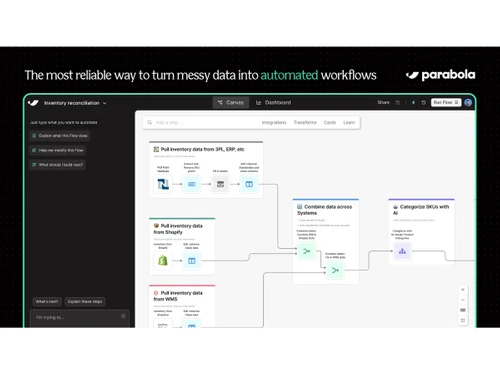
Task: Click the 'Explain these steps' chip
Action: [85, 301]
